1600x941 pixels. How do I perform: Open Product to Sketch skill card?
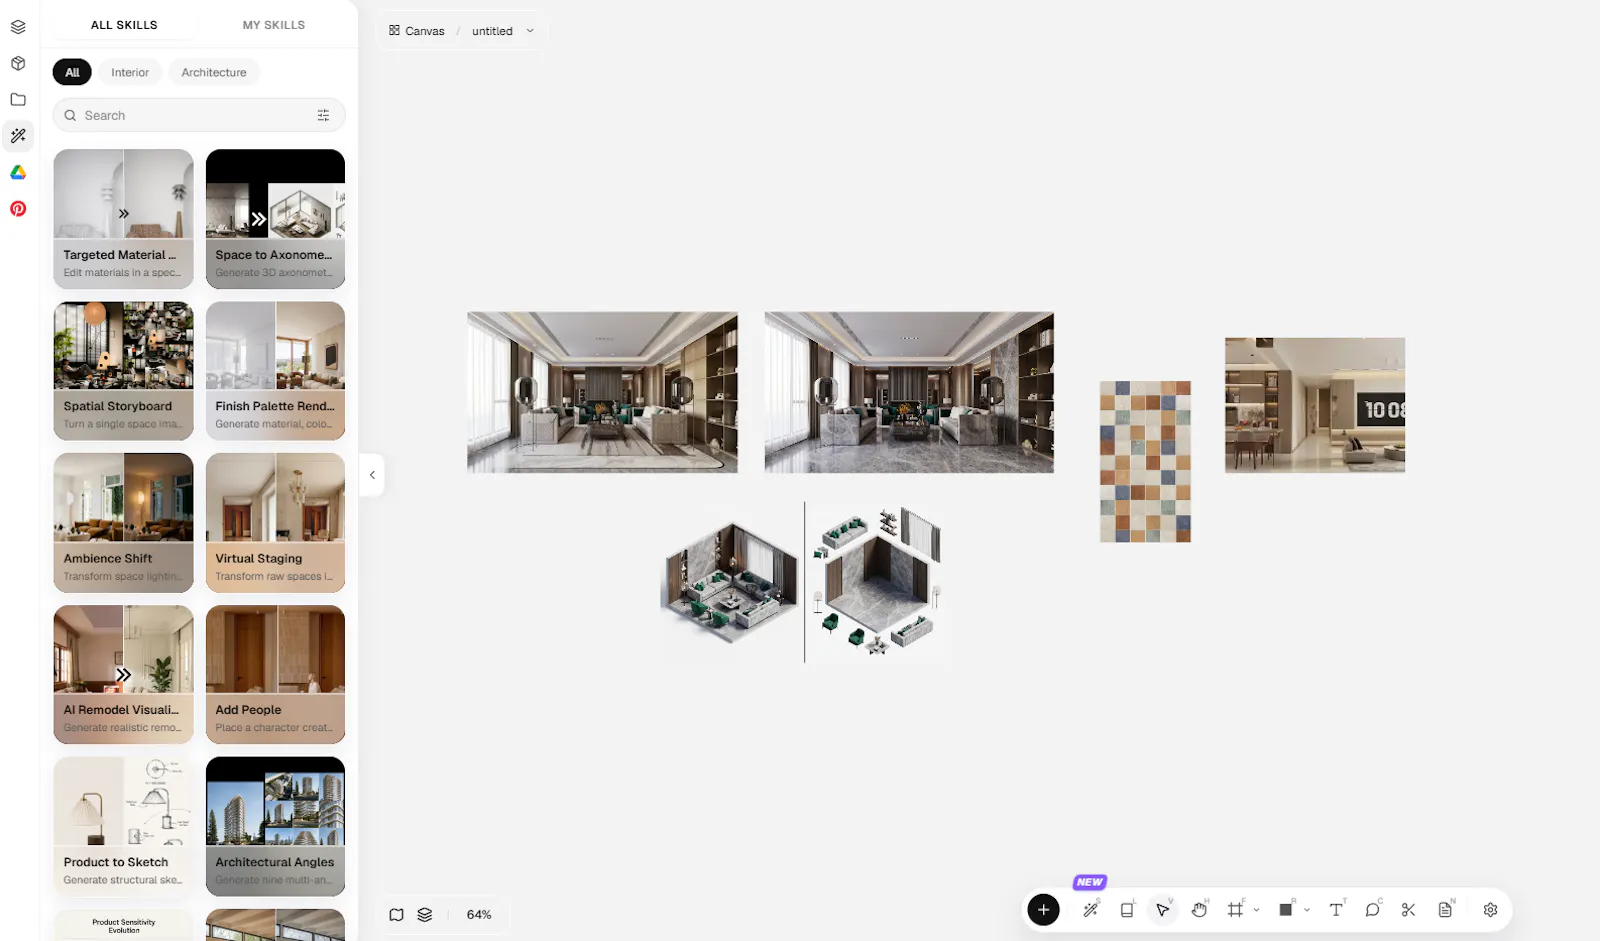pos(124,826)
